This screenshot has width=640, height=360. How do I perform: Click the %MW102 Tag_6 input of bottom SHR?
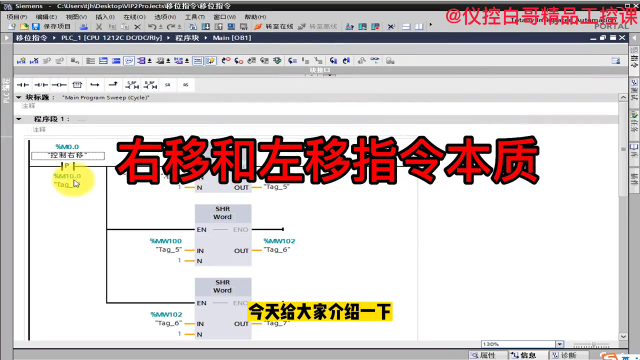pos(166,319)
